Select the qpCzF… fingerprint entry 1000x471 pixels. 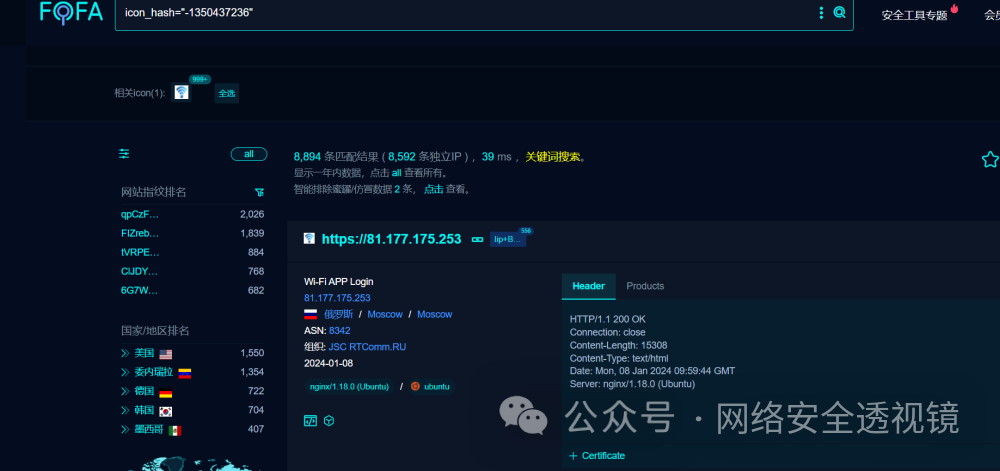[x=140, y=214]
